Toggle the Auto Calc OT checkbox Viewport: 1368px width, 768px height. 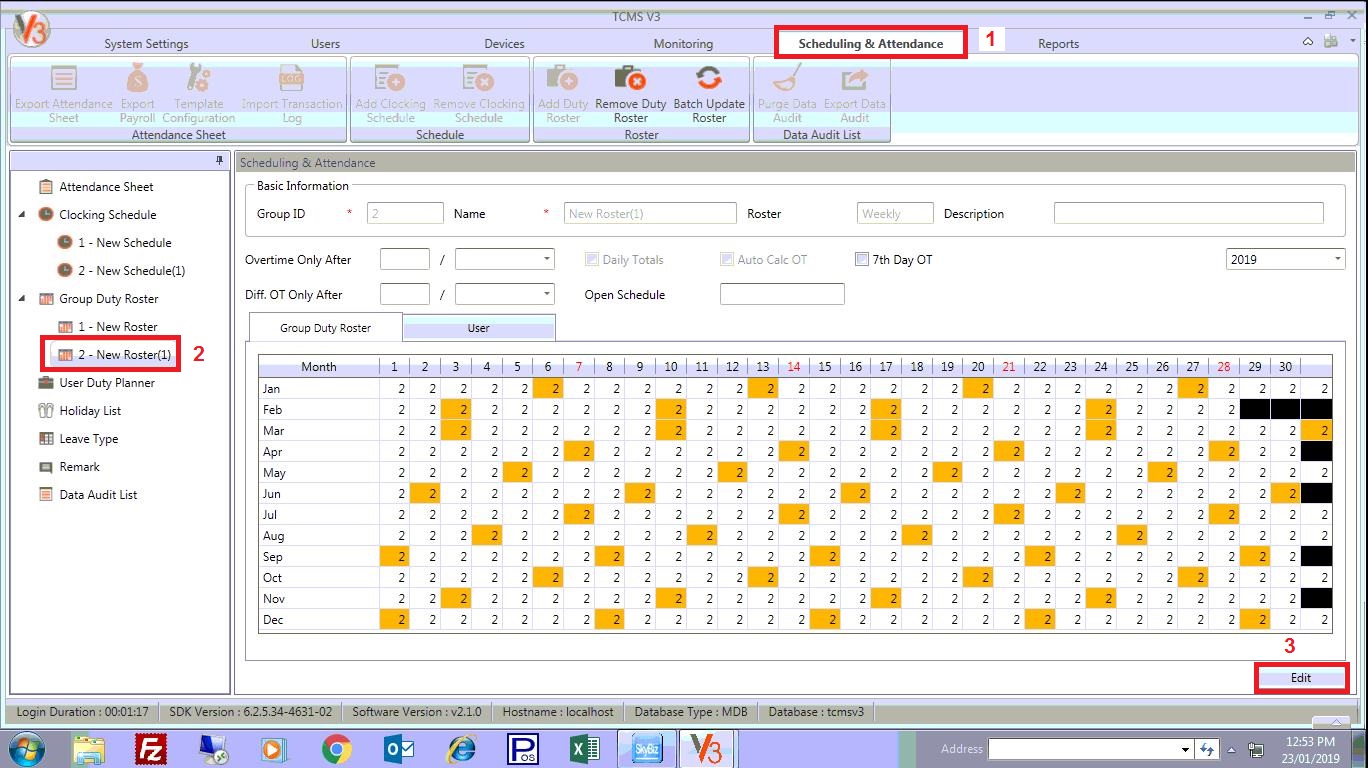coord(727,260)
